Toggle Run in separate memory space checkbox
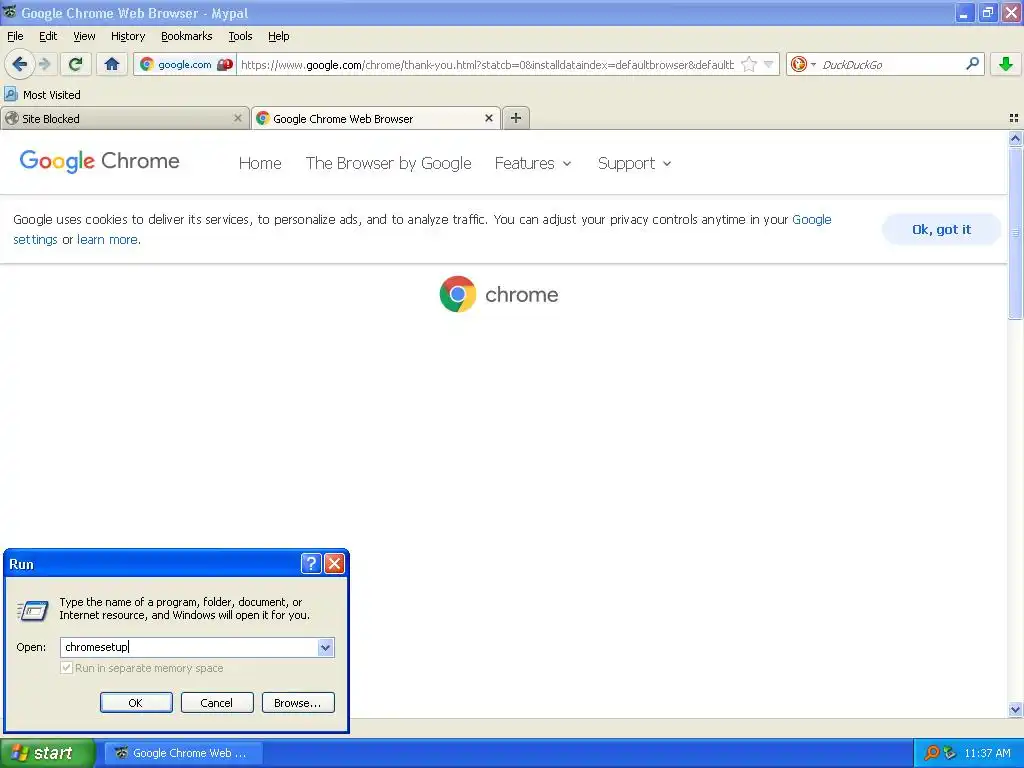The image size is (1024, 768). coord(66,668)
